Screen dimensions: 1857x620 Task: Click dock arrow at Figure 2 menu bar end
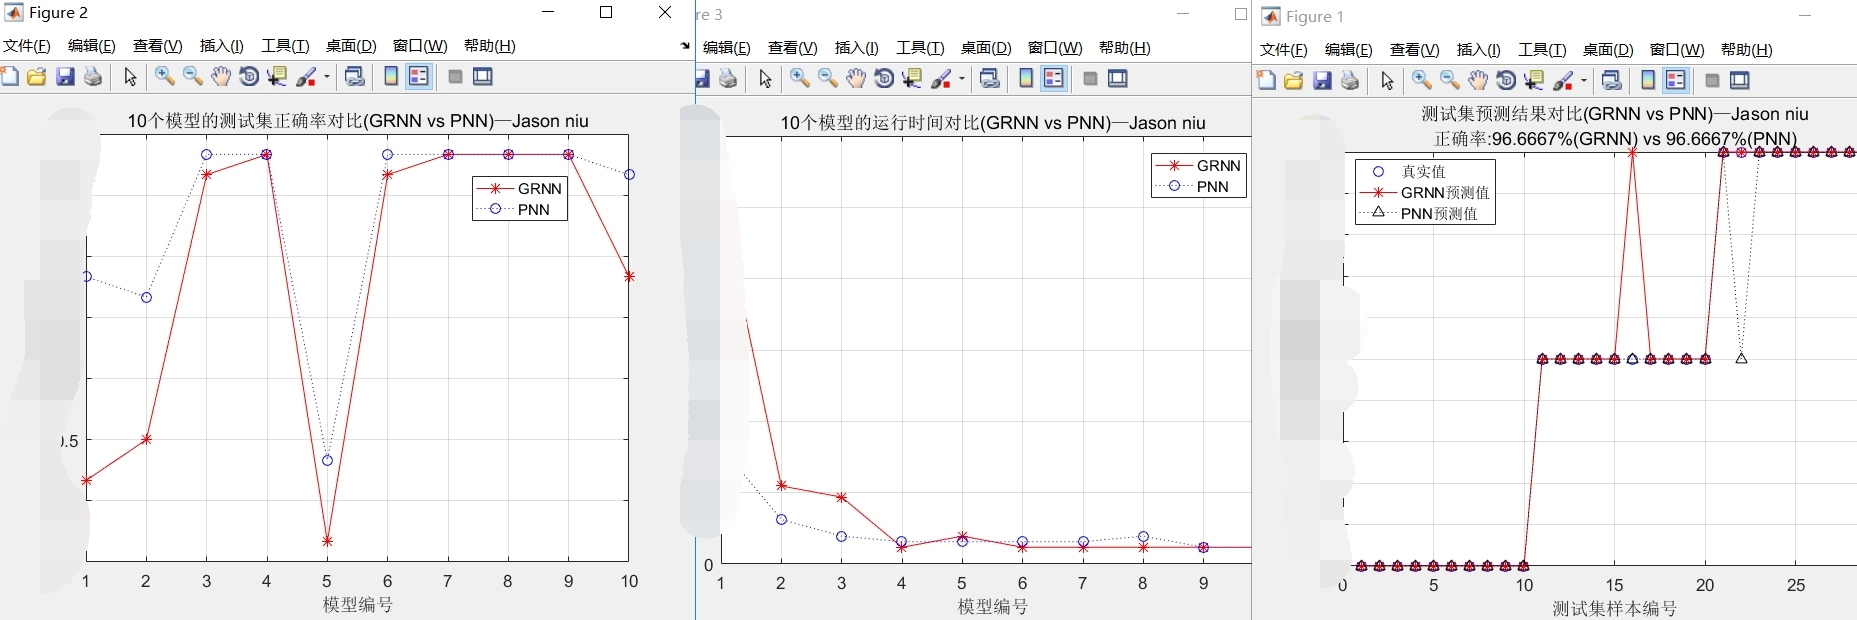click(x=685, y=46)
